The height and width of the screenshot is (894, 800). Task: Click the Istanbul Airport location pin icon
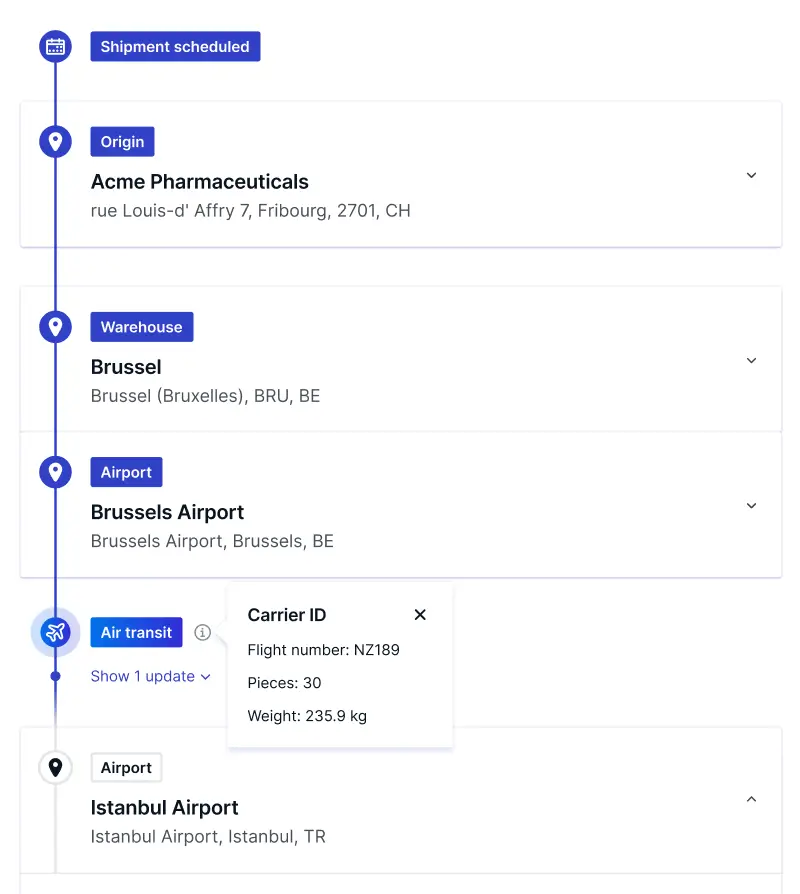[55, 767]
